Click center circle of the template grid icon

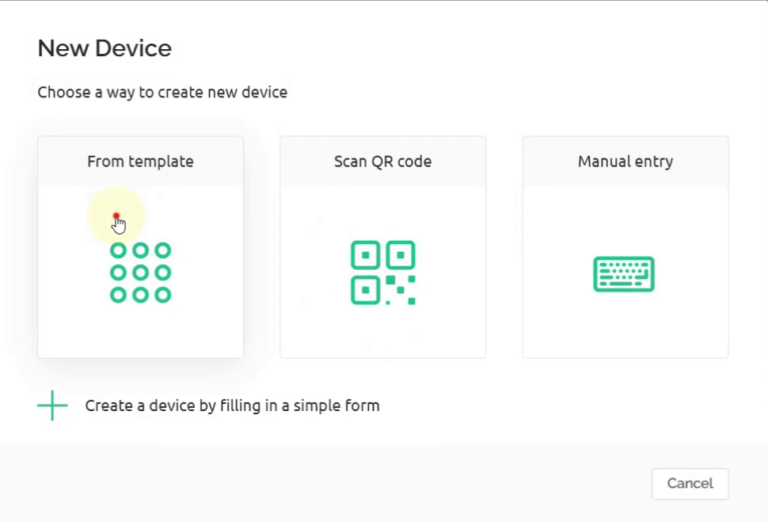point(140,272)
